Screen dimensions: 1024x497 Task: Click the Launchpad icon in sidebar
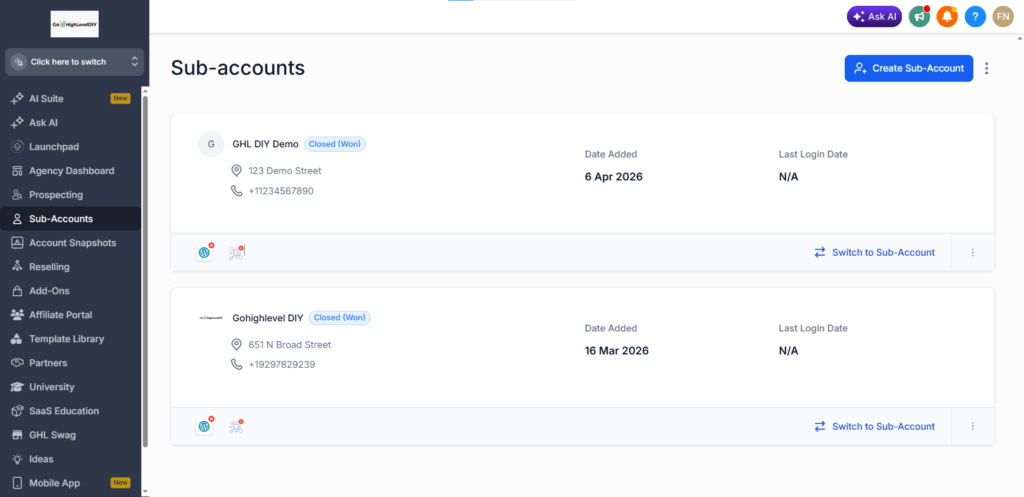pos(18,147)
